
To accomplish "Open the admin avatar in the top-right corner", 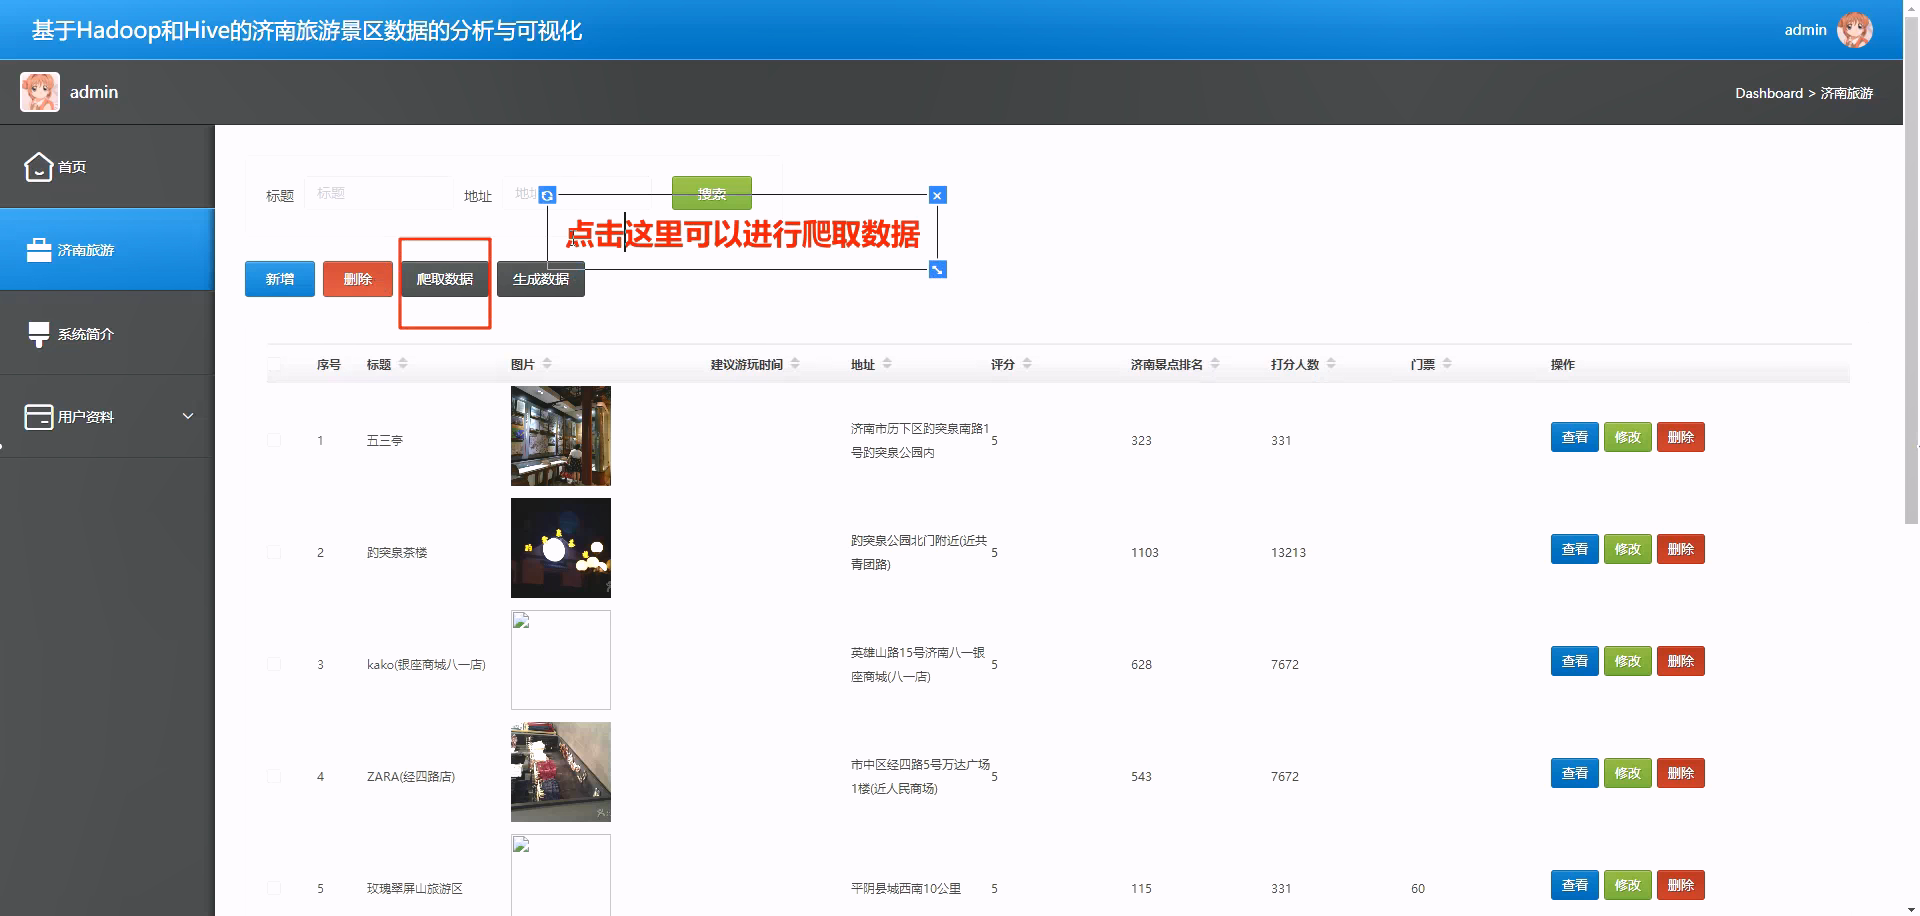I will [1857, 29].
